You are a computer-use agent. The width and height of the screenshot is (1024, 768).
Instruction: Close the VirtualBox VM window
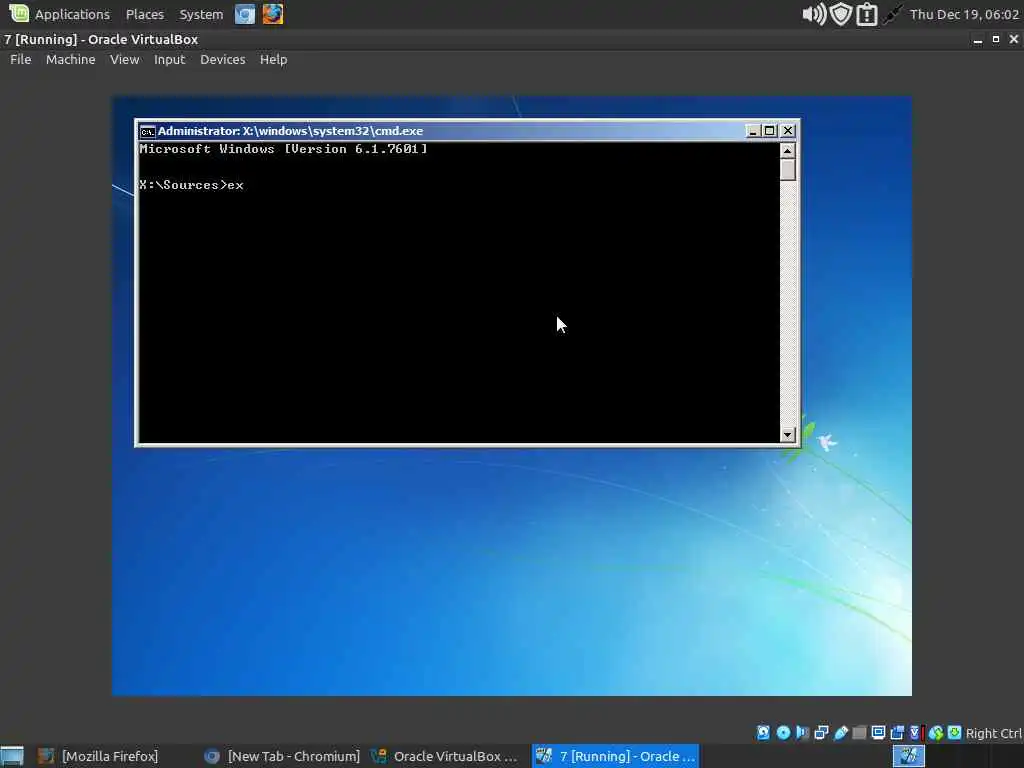(x=1014, y=39)
